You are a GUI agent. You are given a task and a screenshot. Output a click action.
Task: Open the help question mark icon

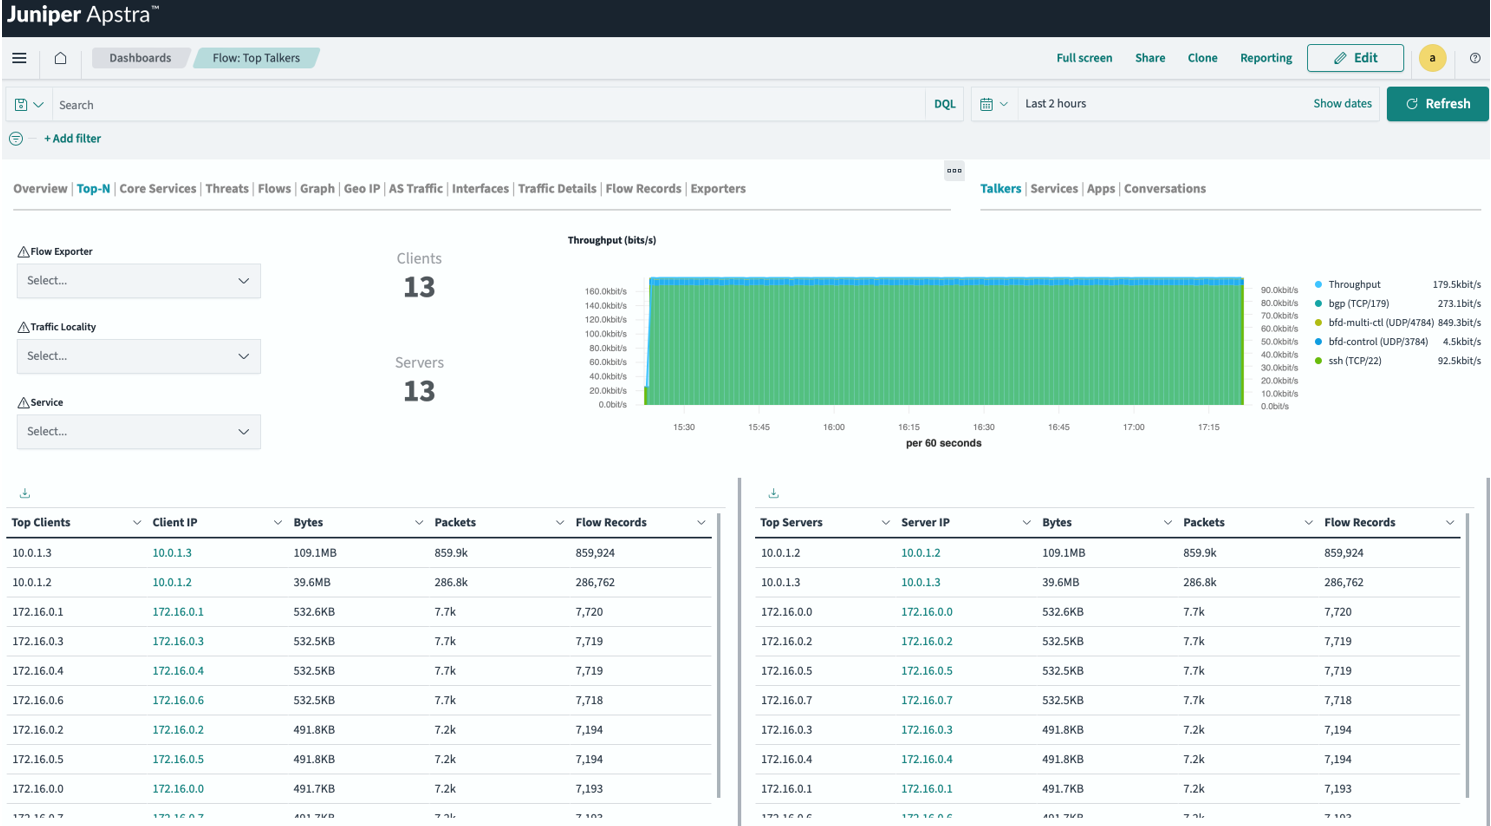coord(1474,58)
